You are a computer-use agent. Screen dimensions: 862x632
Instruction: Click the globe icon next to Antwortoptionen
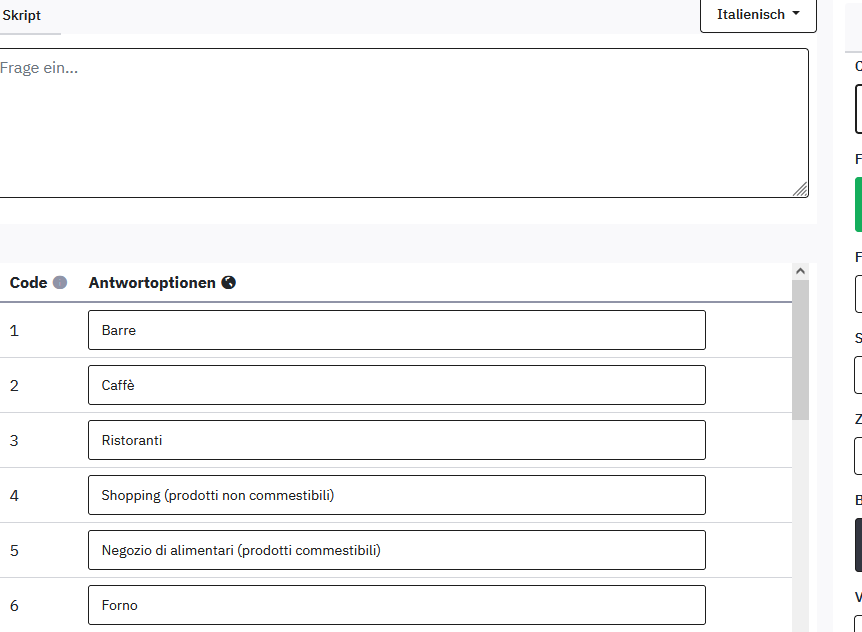pos(229,283)
